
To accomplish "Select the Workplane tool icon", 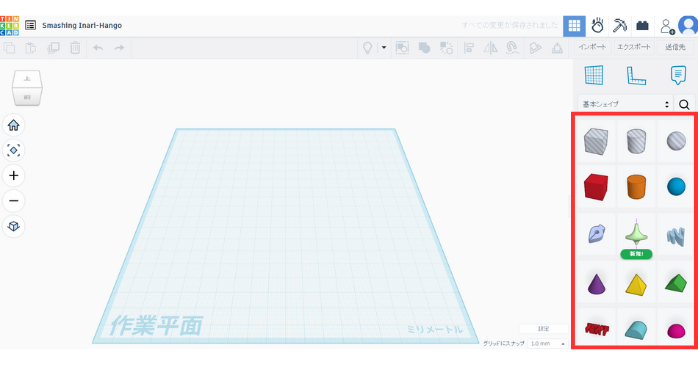I will [x=594, y=75].
